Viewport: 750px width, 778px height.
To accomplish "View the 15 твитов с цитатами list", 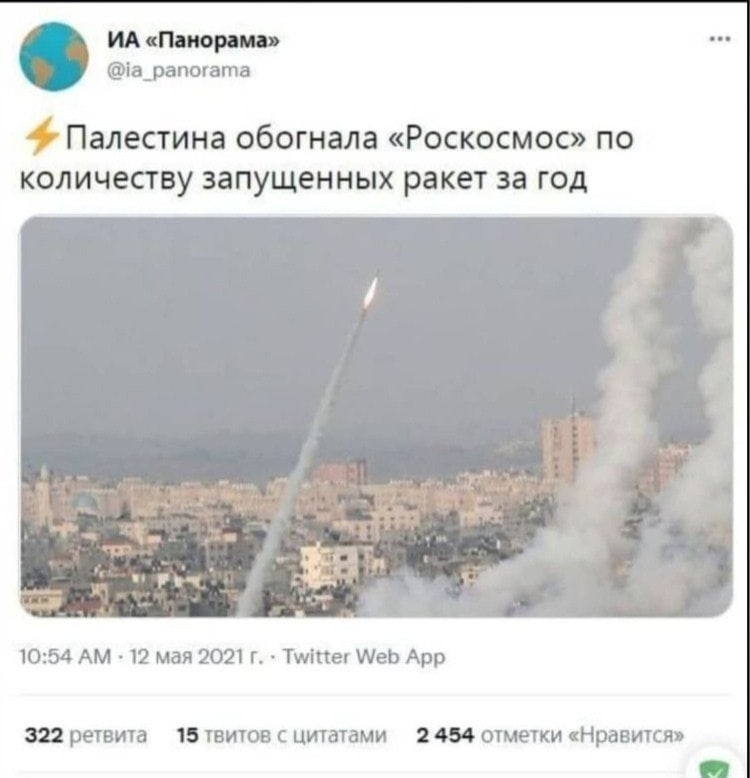I will pyautogui.click(x=282, y=735).
